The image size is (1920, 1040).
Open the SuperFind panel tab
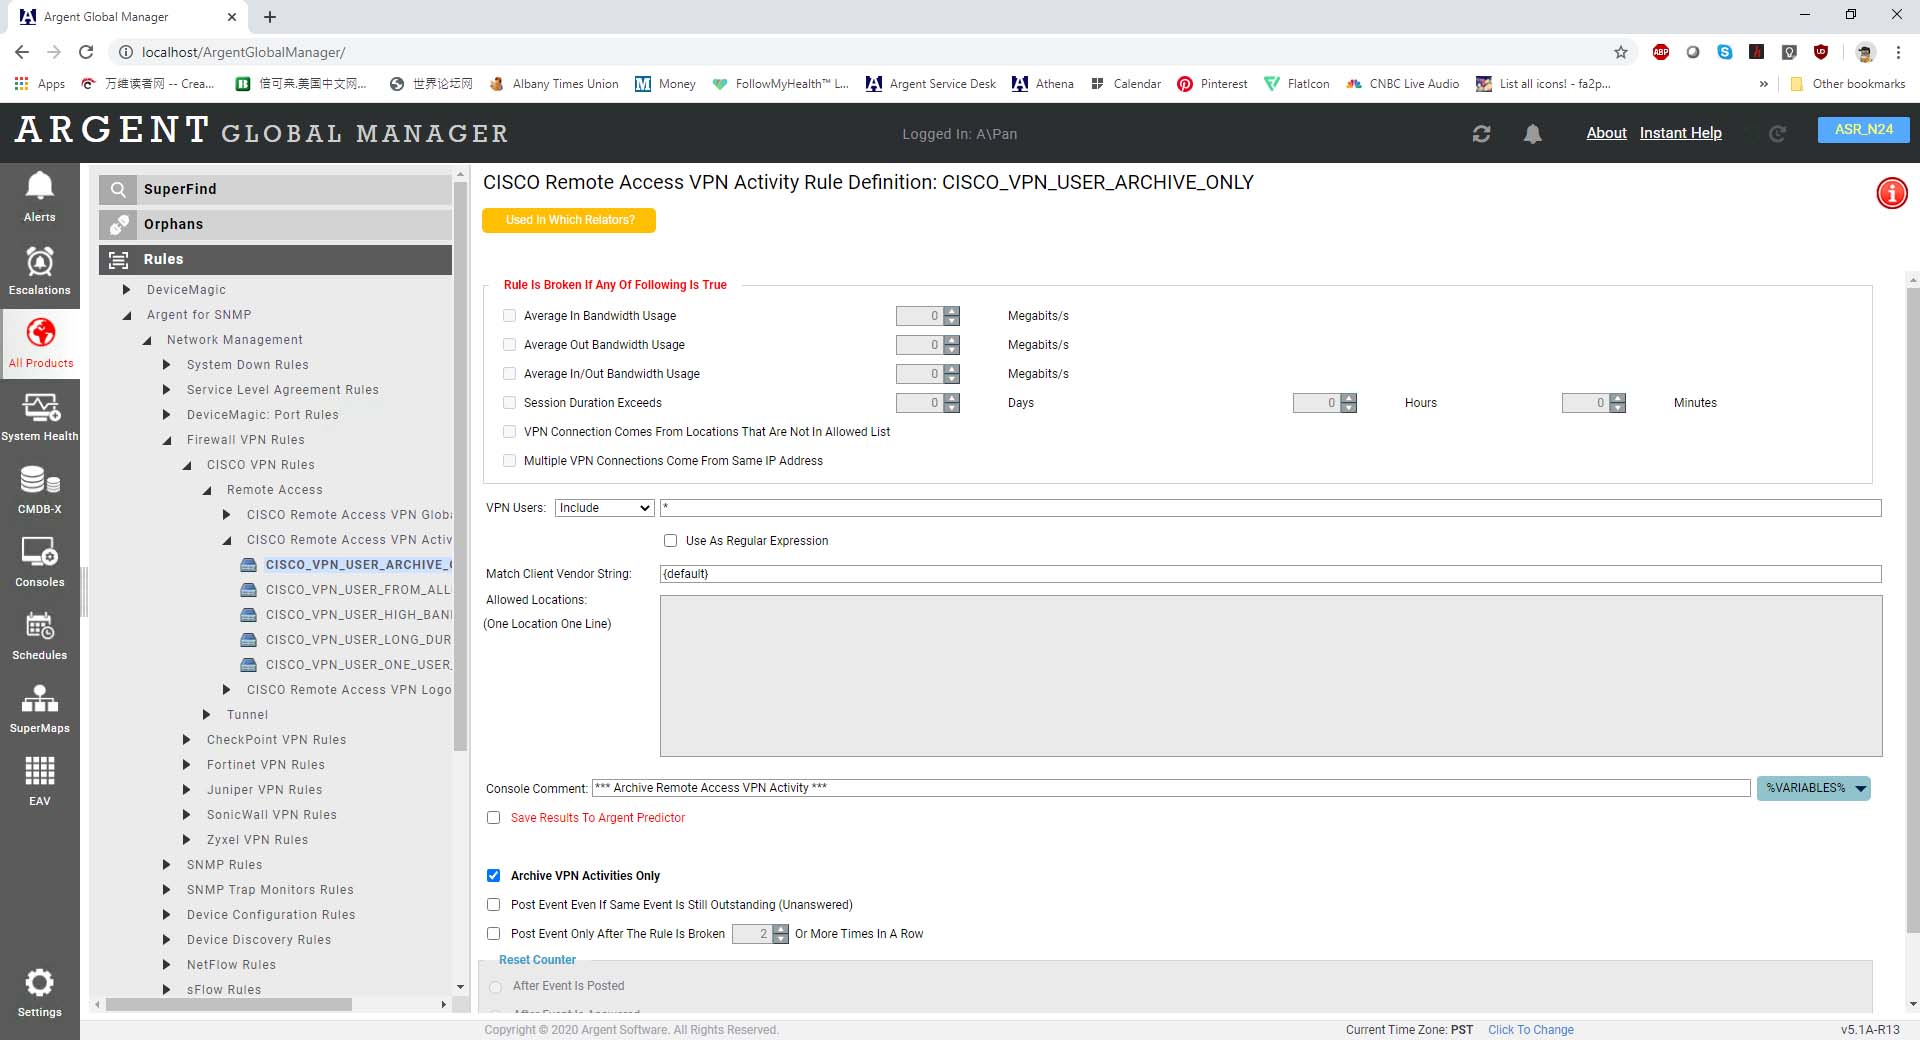tap(275, 189)
